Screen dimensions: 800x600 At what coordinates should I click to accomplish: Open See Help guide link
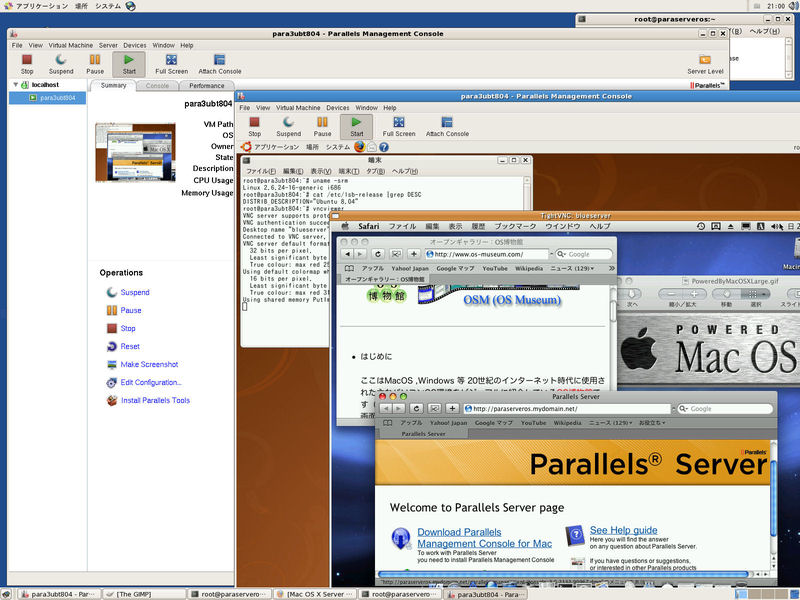[623, 530]
